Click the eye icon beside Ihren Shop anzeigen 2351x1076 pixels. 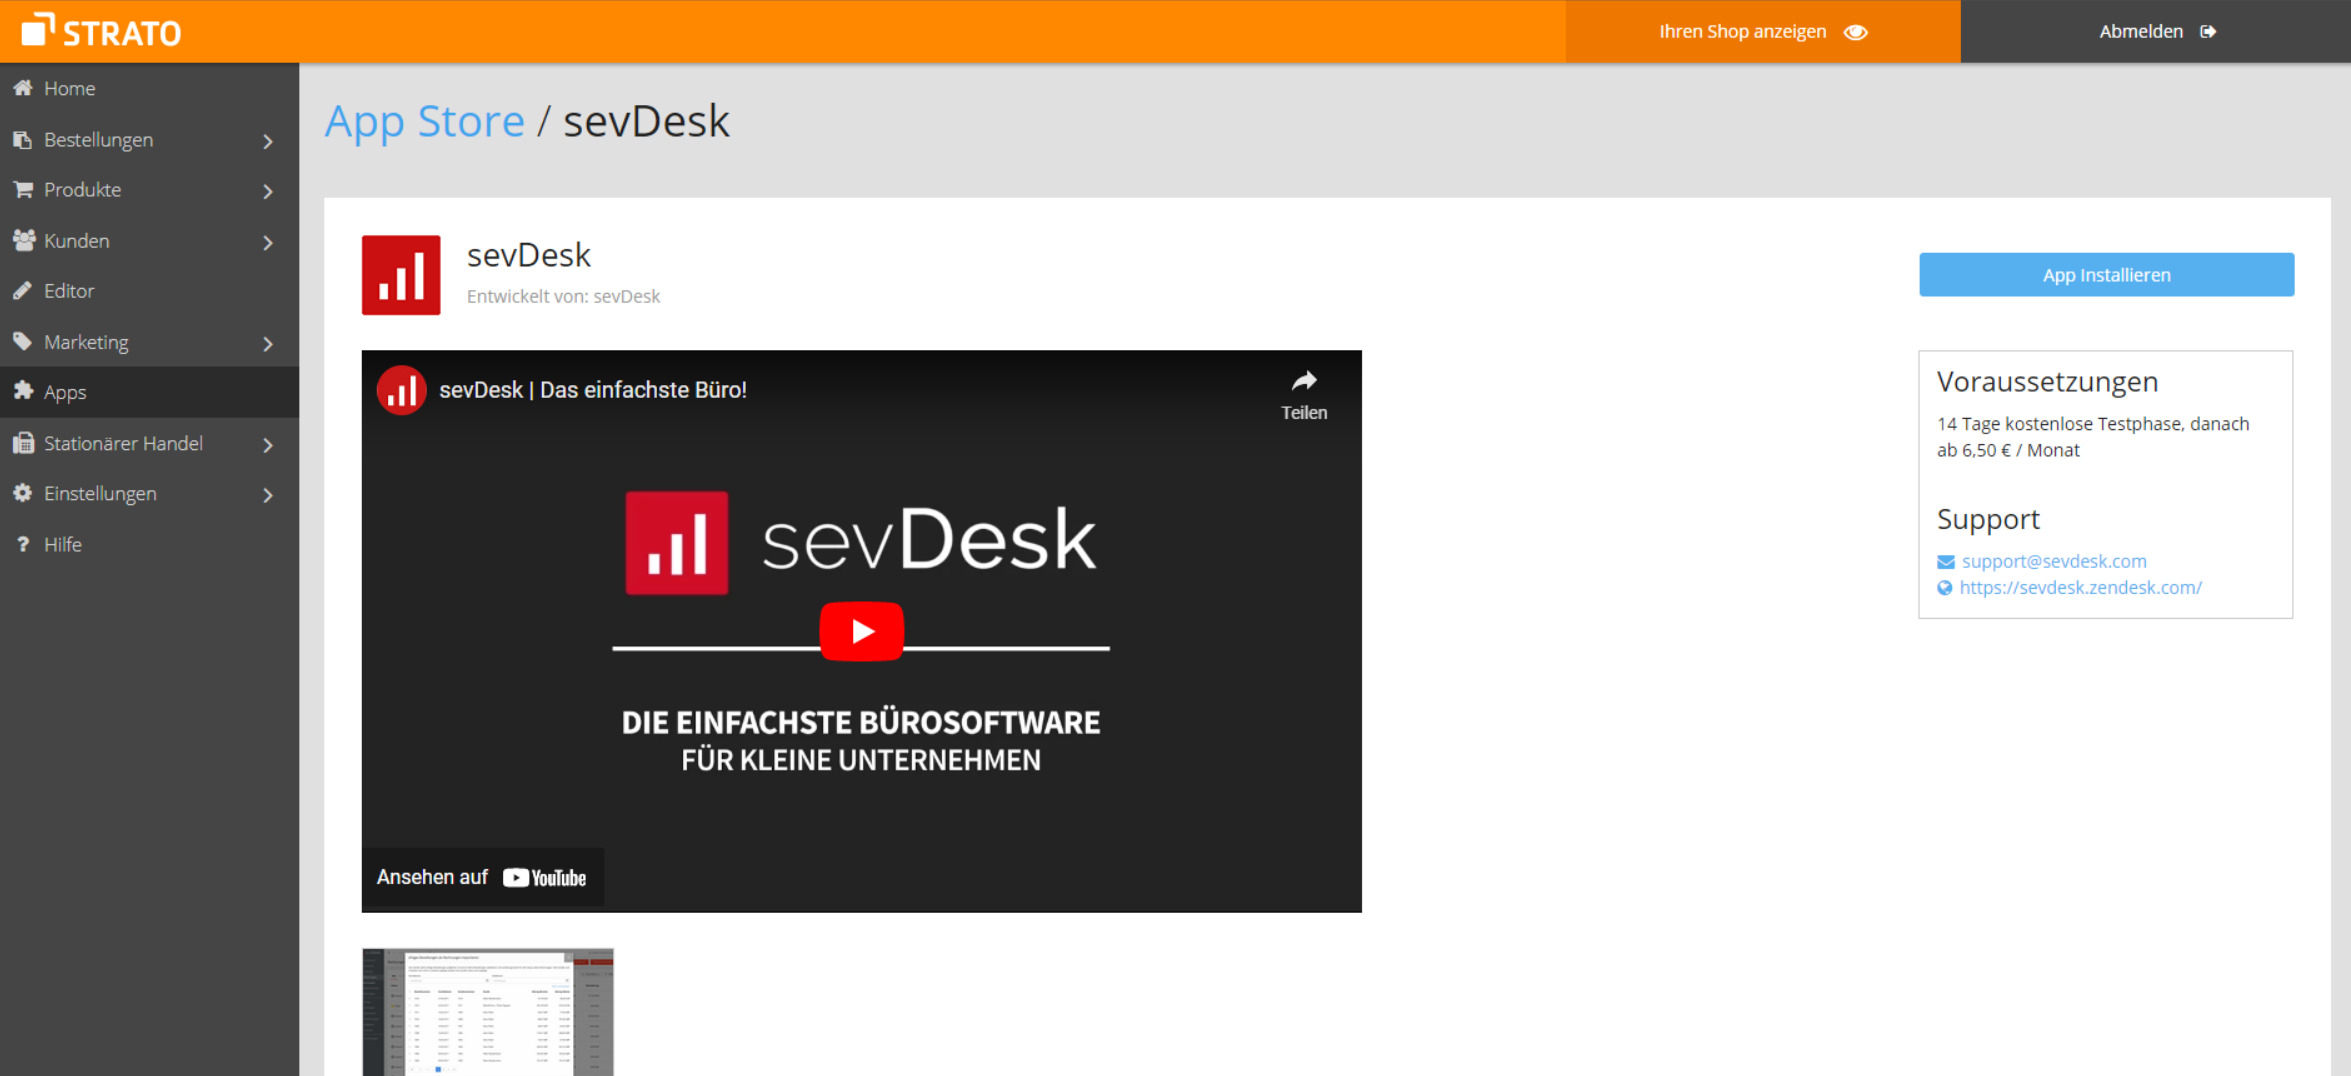click(x=1856, y=32)
